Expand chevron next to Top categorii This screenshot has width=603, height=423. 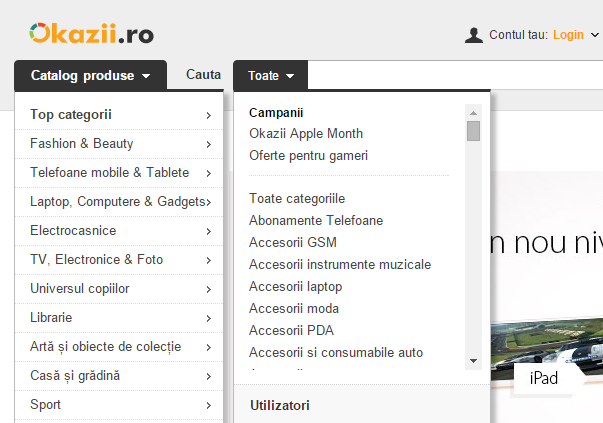(208, 115)
